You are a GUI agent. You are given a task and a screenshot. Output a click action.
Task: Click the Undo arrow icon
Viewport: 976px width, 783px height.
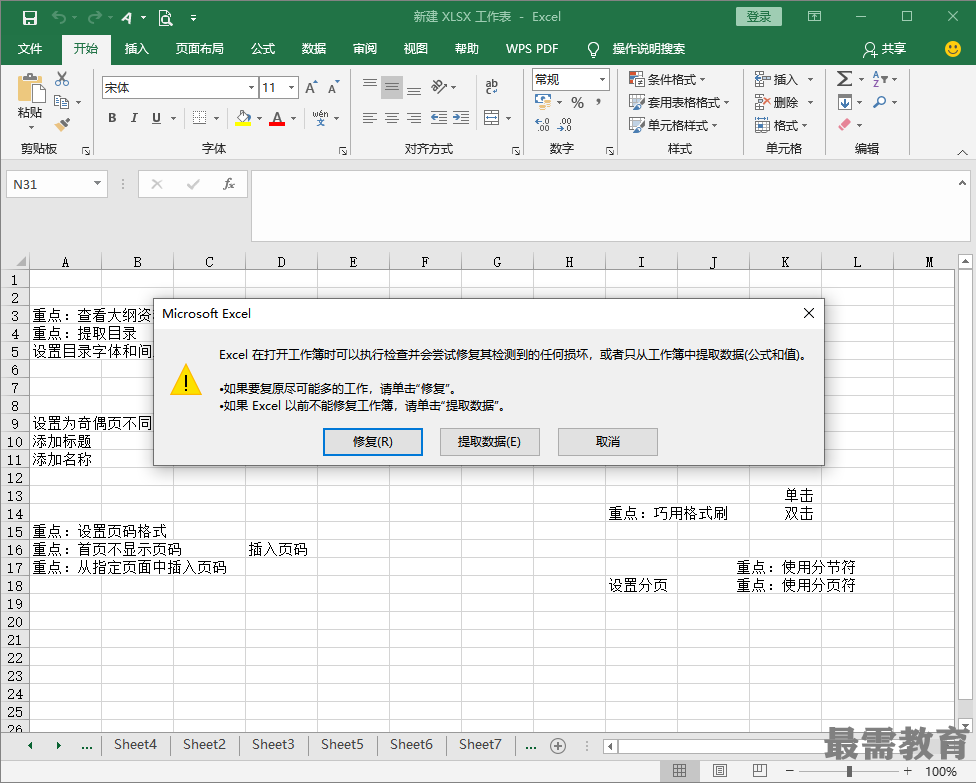point(59,17)
